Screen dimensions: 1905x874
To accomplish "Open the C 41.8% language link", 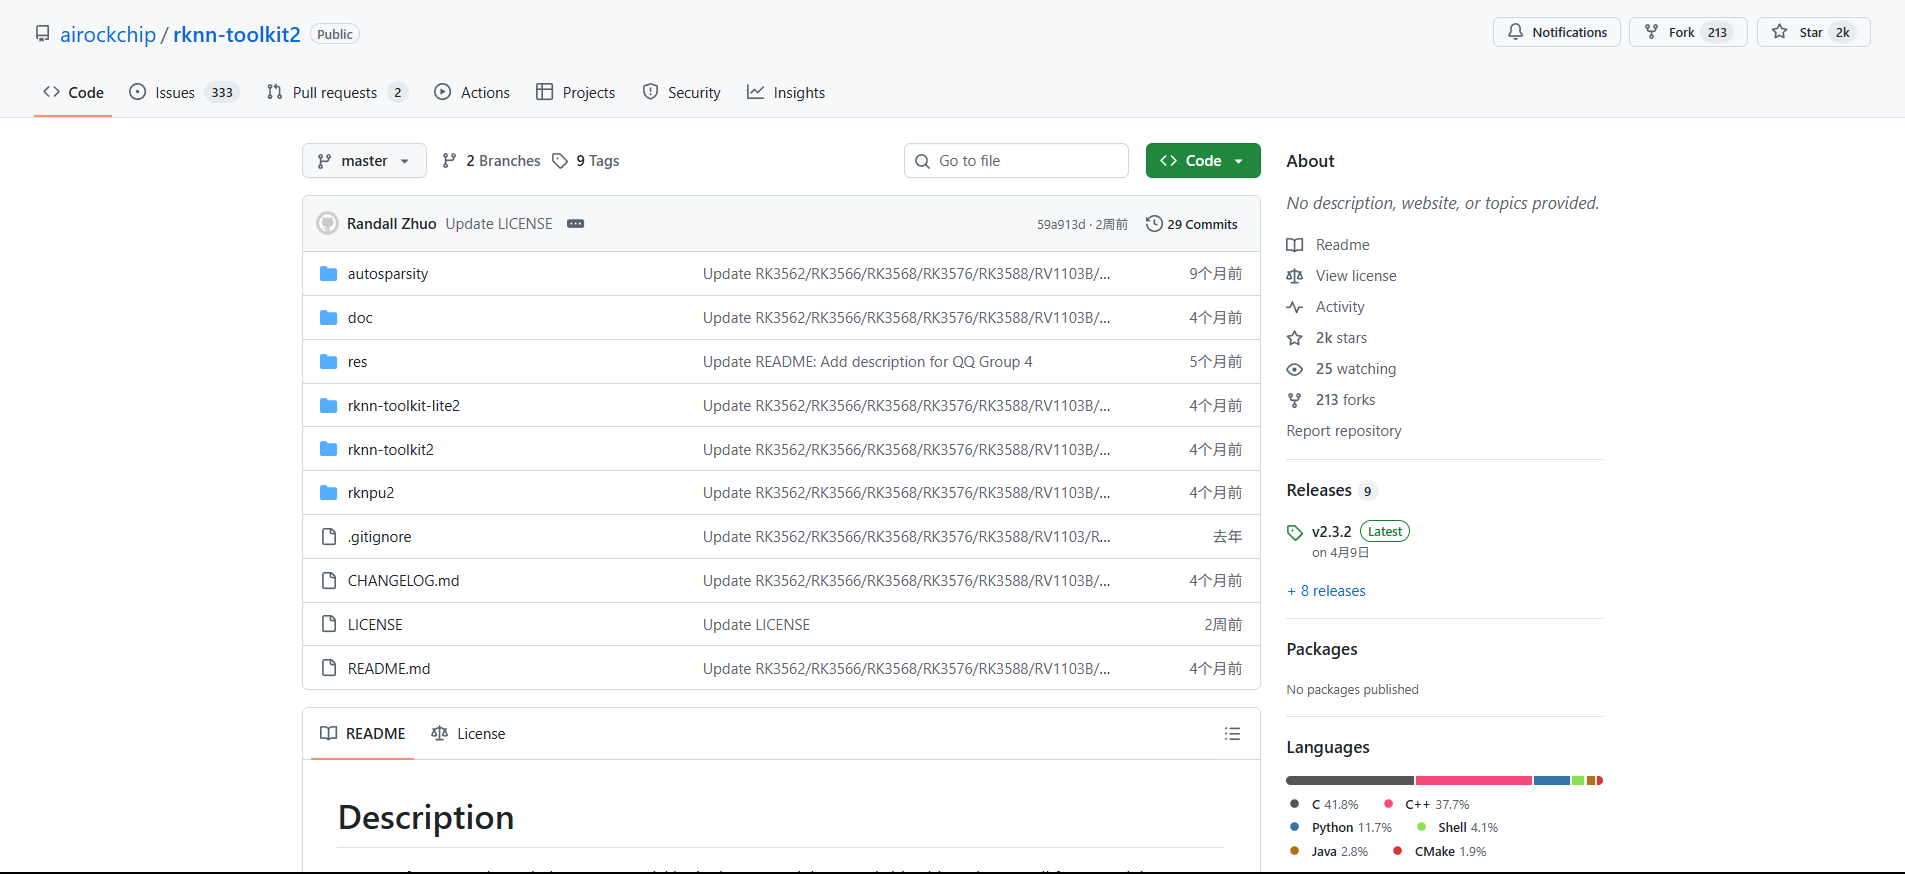I will click(x=1324, y=805).
